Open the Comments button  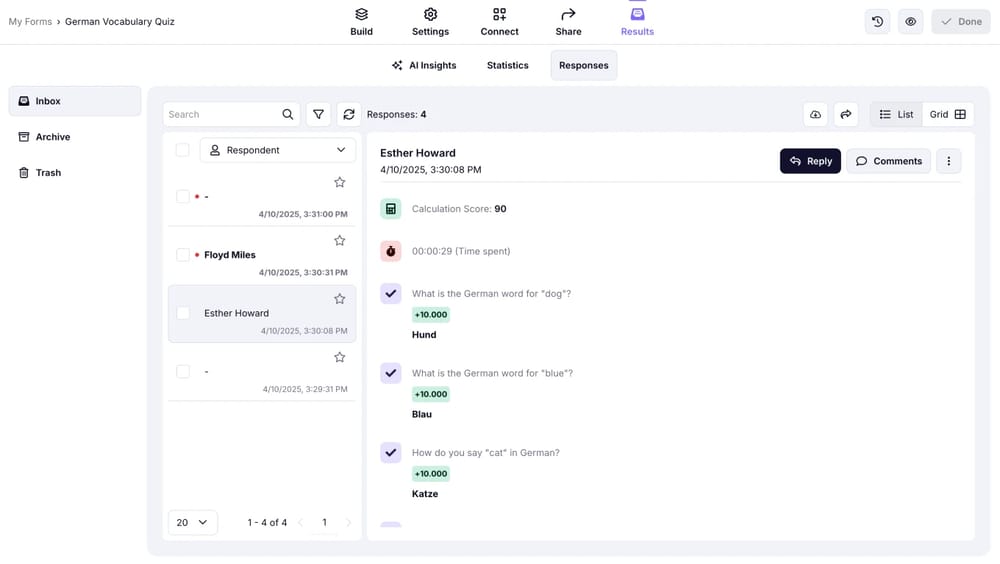888,161
